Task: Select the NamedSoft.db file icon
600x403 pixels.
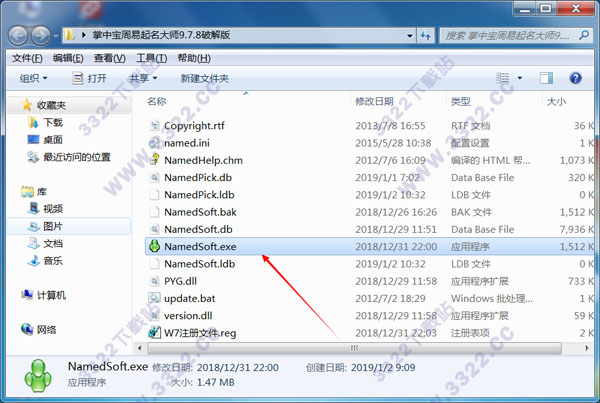Action: point(154,229)
